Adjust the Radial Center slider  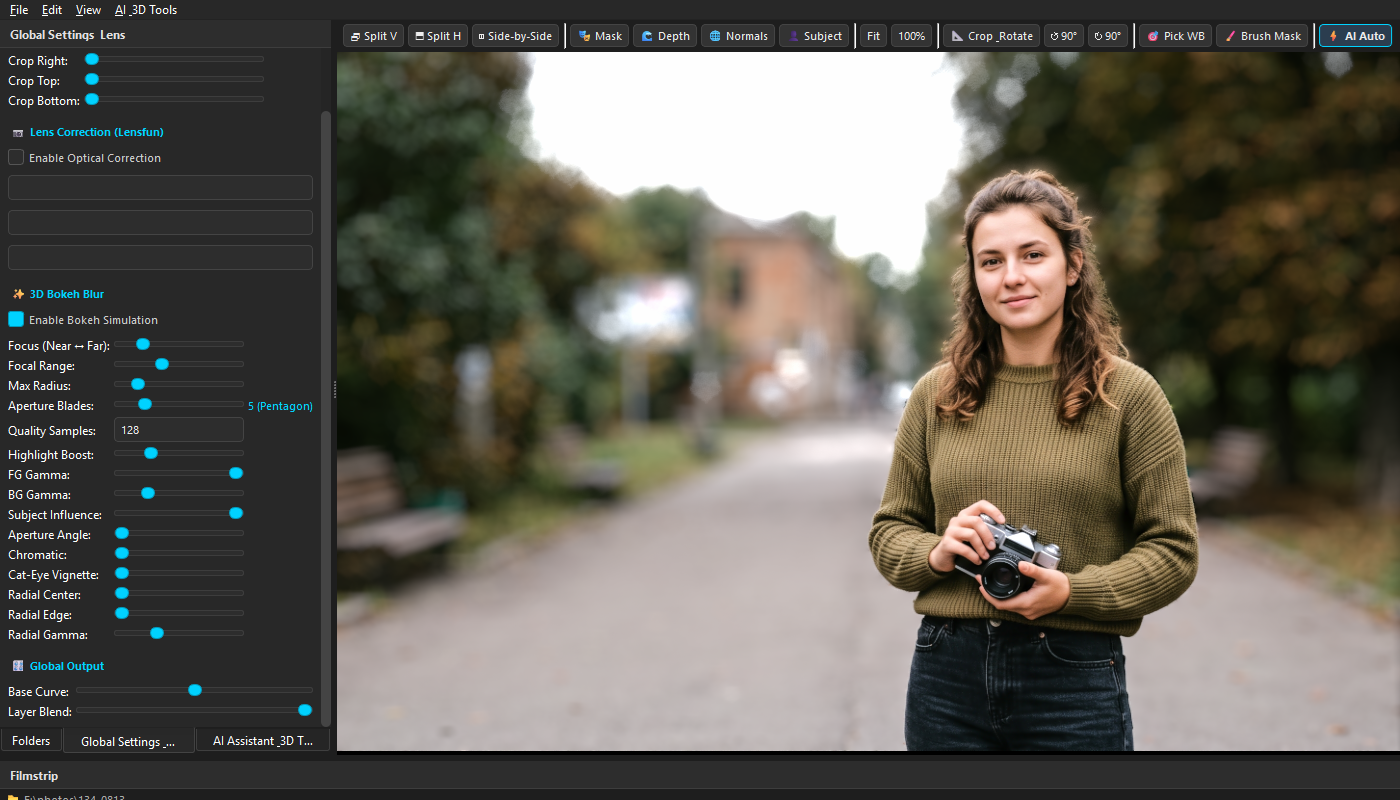179,593
